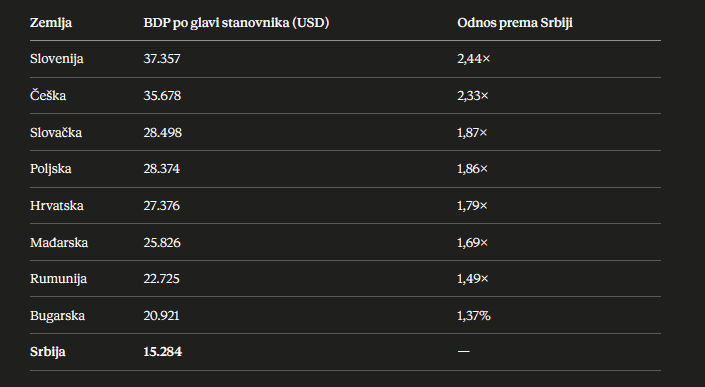Click the Poljska row label
This screenshot has height=387, width=705.
[51, 169]
